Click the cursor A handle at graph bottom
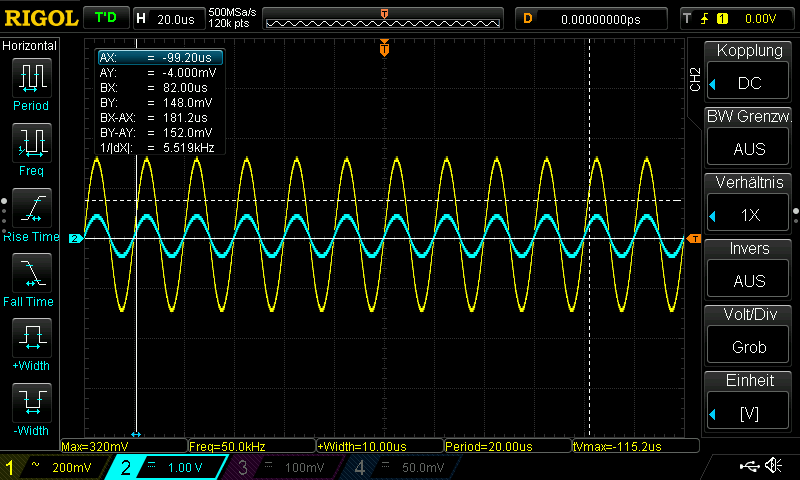The width and height of the screenshot is (800, 480). click(136, 434)
